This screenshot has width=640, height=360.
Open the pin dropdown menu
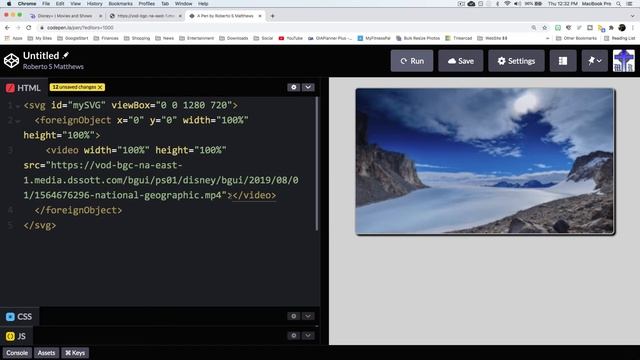point(595,61)
